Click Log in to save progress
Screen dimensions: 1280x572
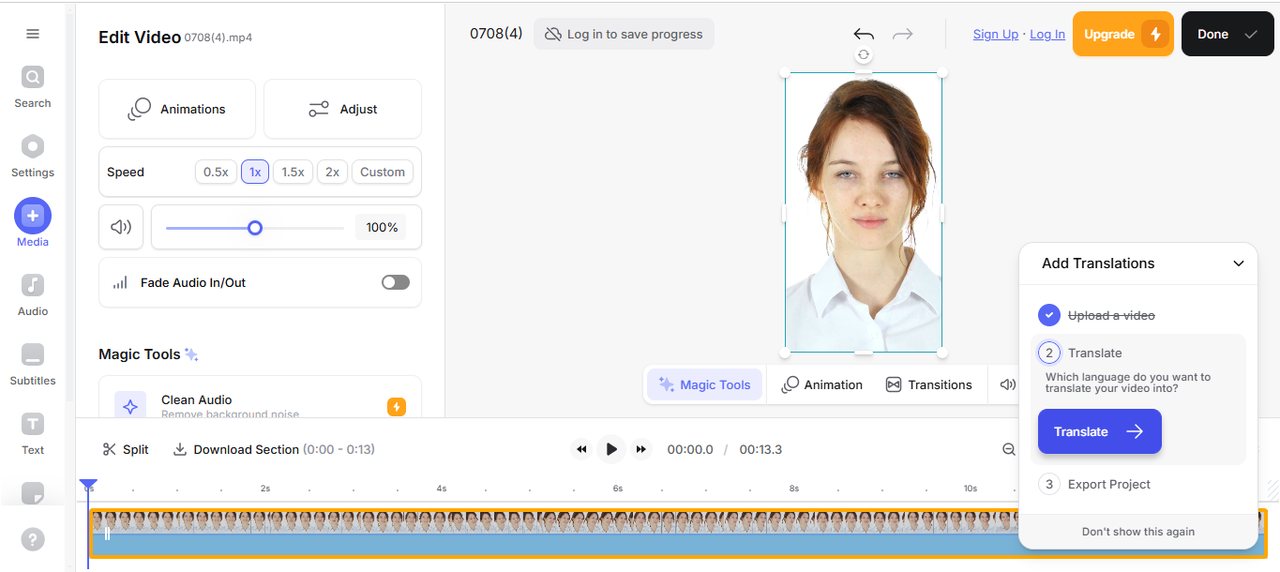coord(624,34)
